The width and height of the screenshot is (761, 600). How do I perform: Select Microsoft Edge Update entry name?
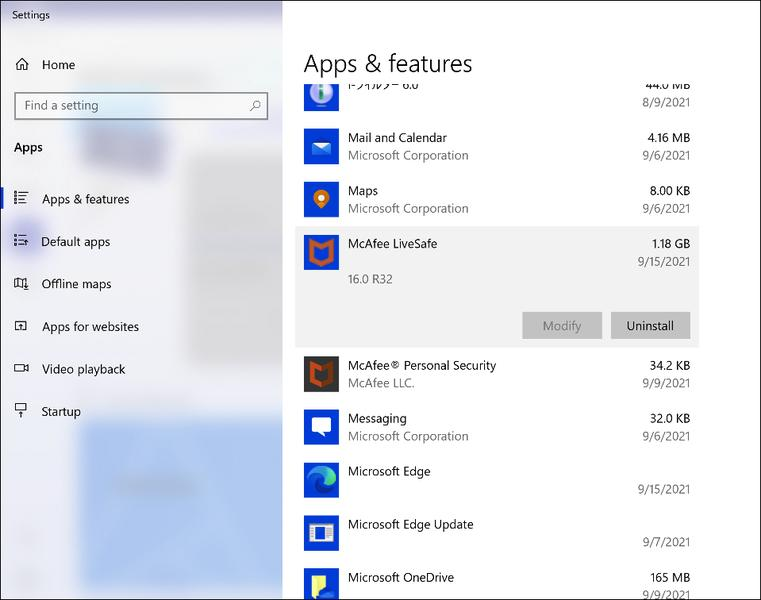coord(411,524)
